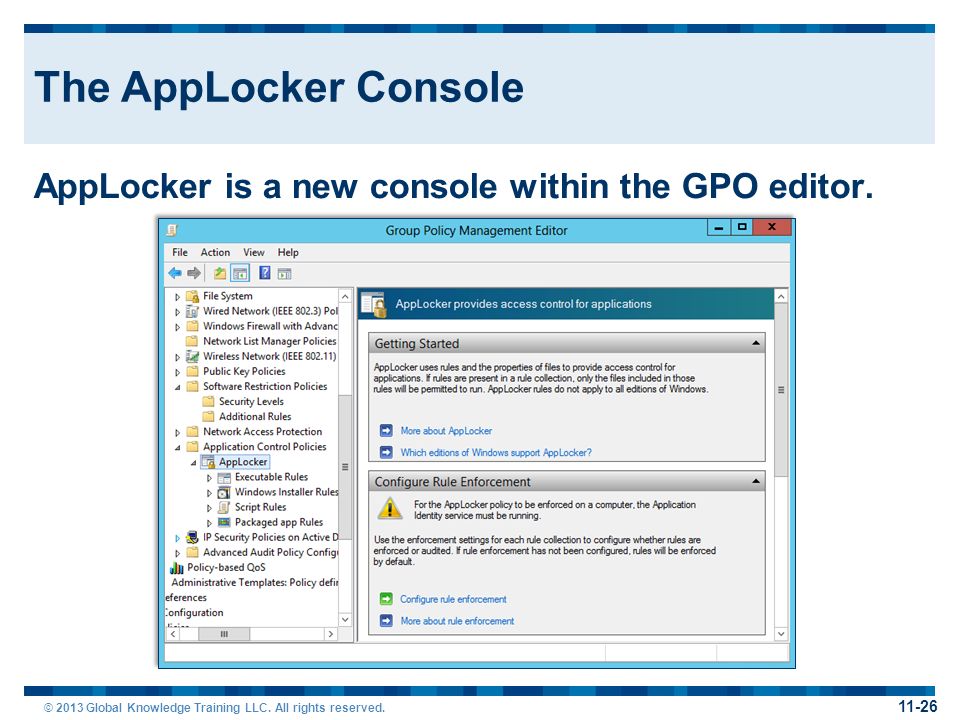
Task: Click the tree pane scroll left arrow
Action: point(173,634)
